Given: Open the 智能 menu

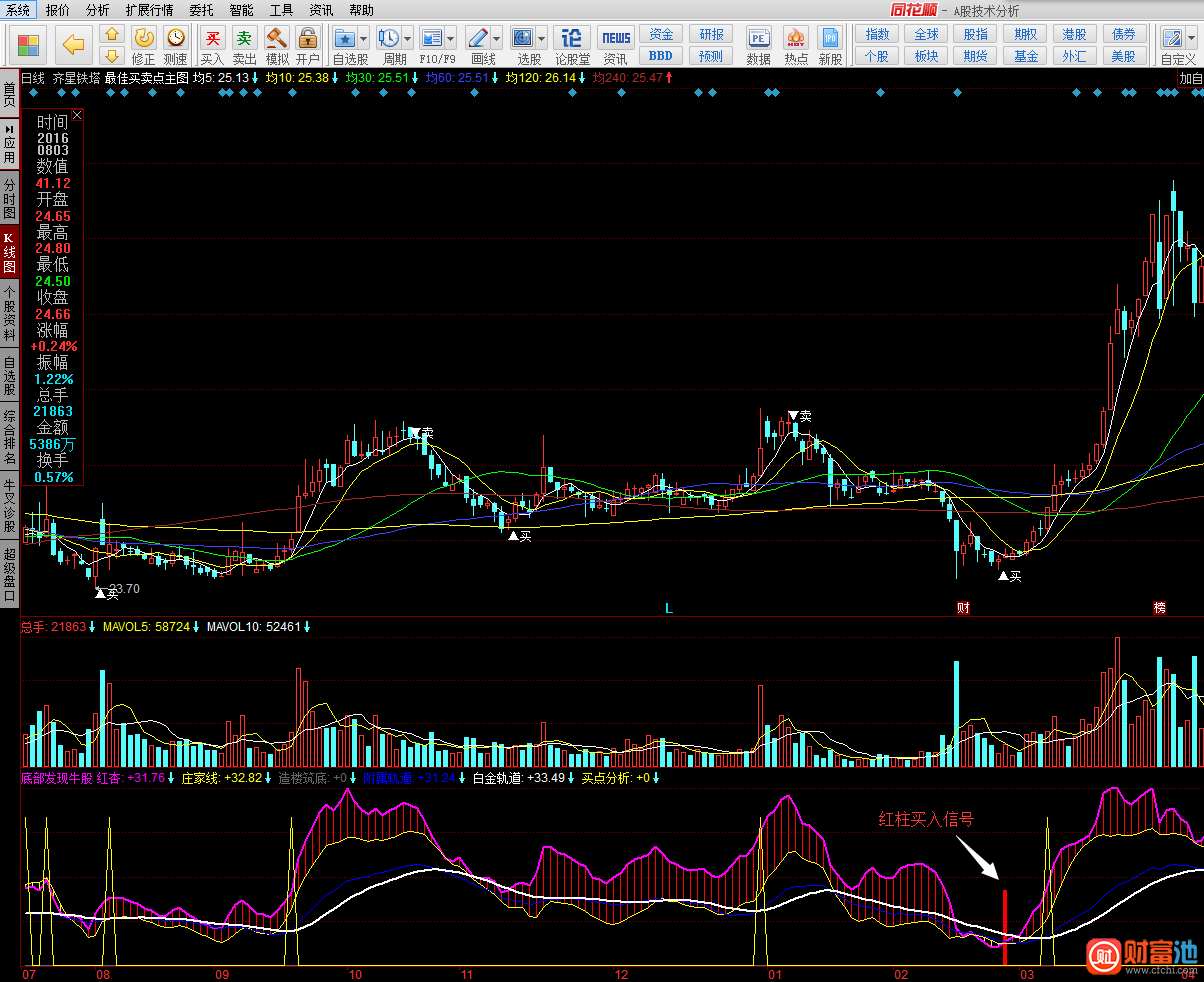Looking at the screenshot, I should tap(241, 10).
